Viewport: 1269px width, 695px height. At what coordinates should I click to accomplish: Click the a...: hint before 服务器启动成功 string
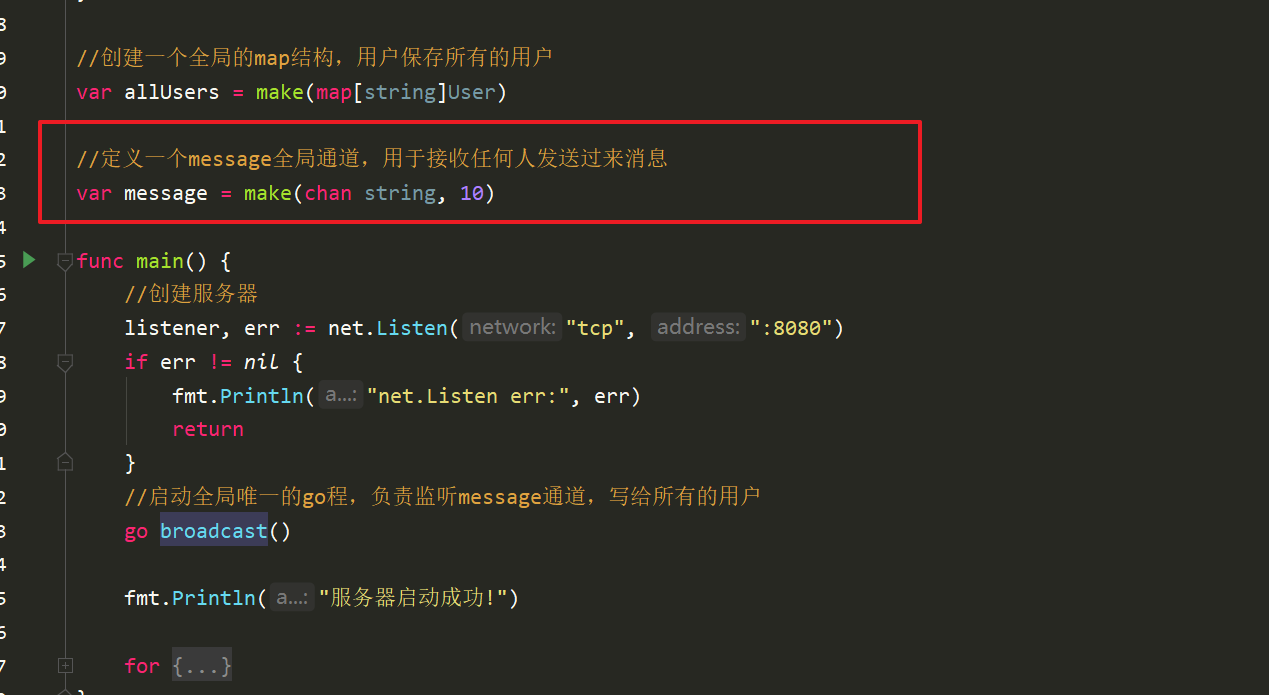click(293, 598)
